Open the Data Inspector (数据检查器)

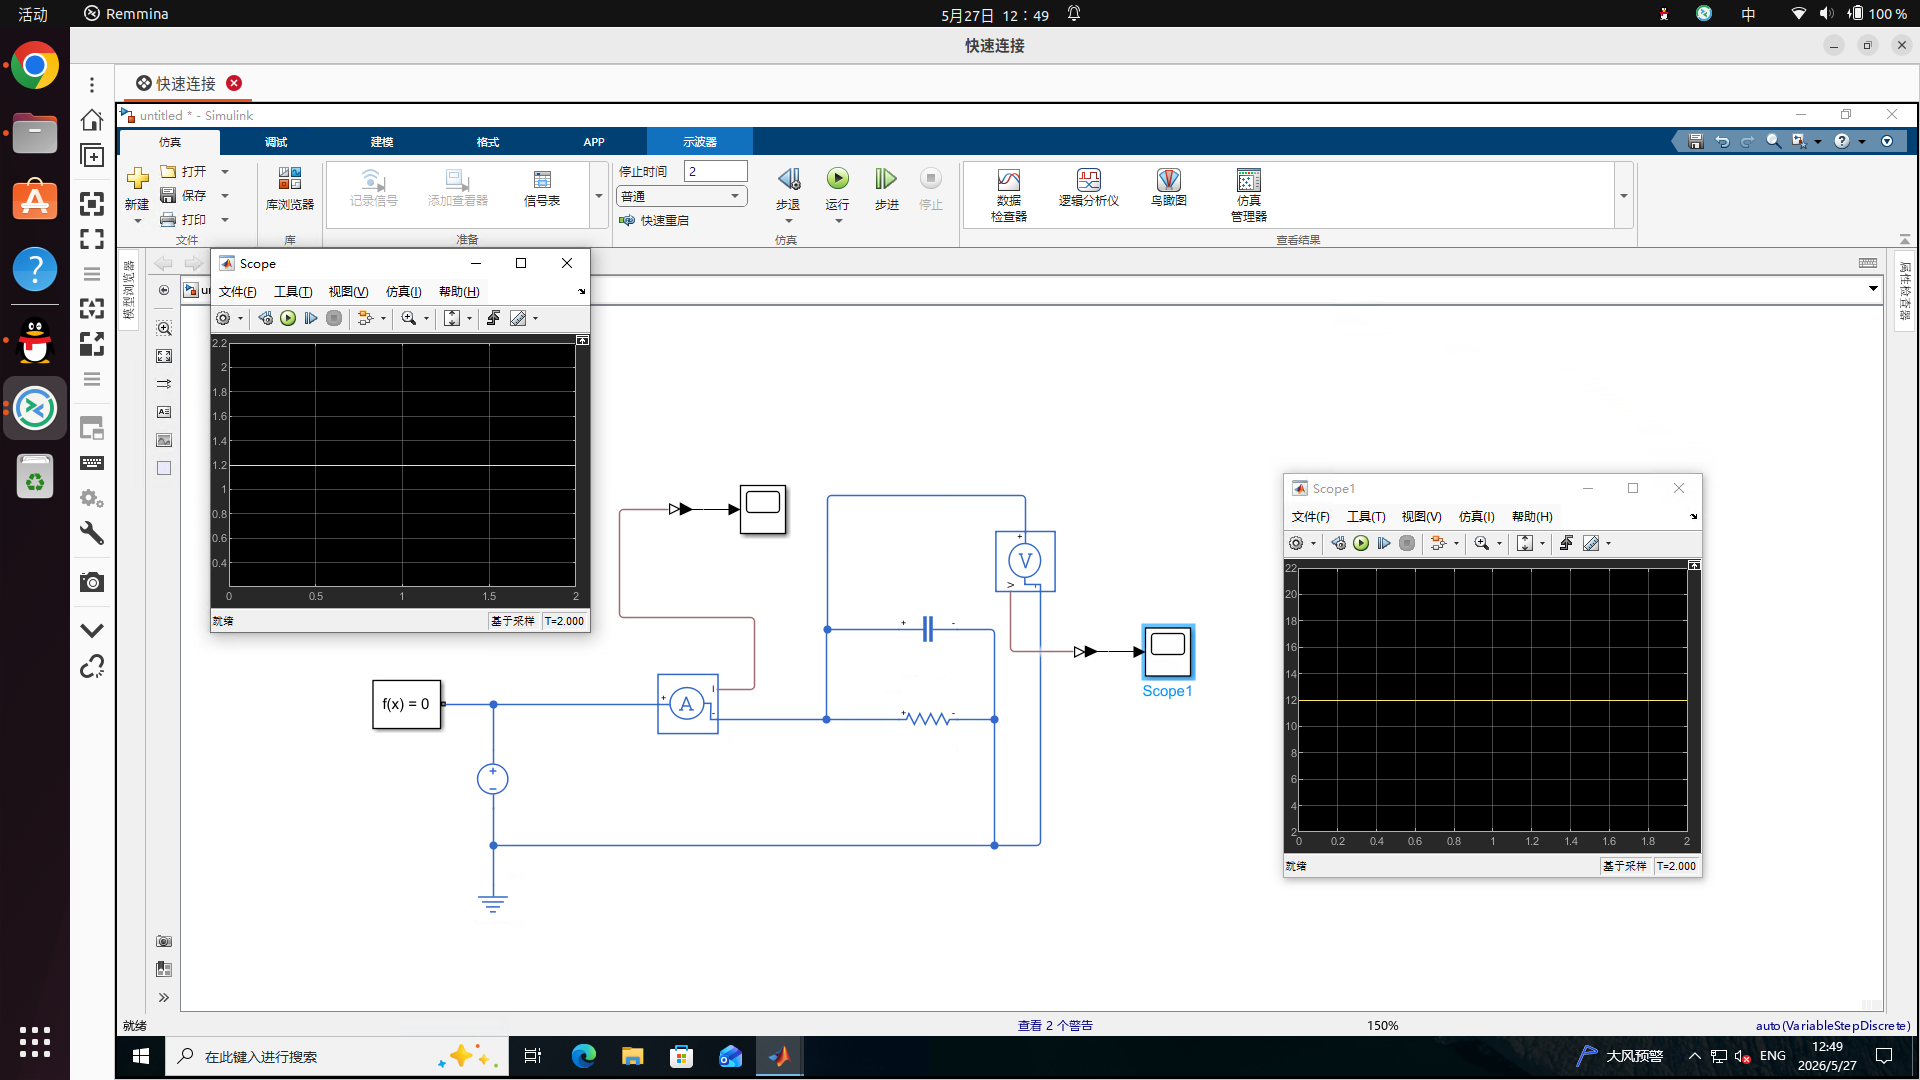pos(1008,195)
